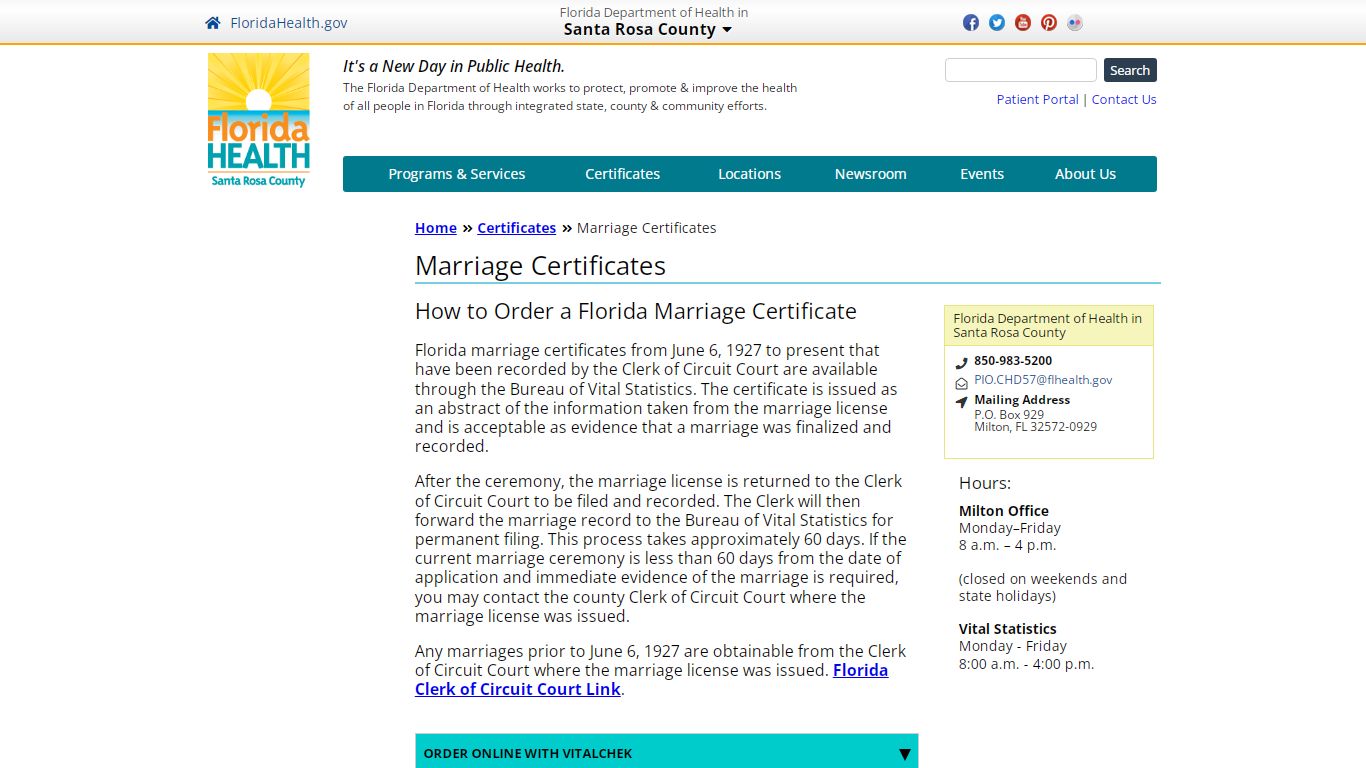Go to FloridaHealth.gov link
Viewport: 1366px width, 768px height.
(289, 23)
